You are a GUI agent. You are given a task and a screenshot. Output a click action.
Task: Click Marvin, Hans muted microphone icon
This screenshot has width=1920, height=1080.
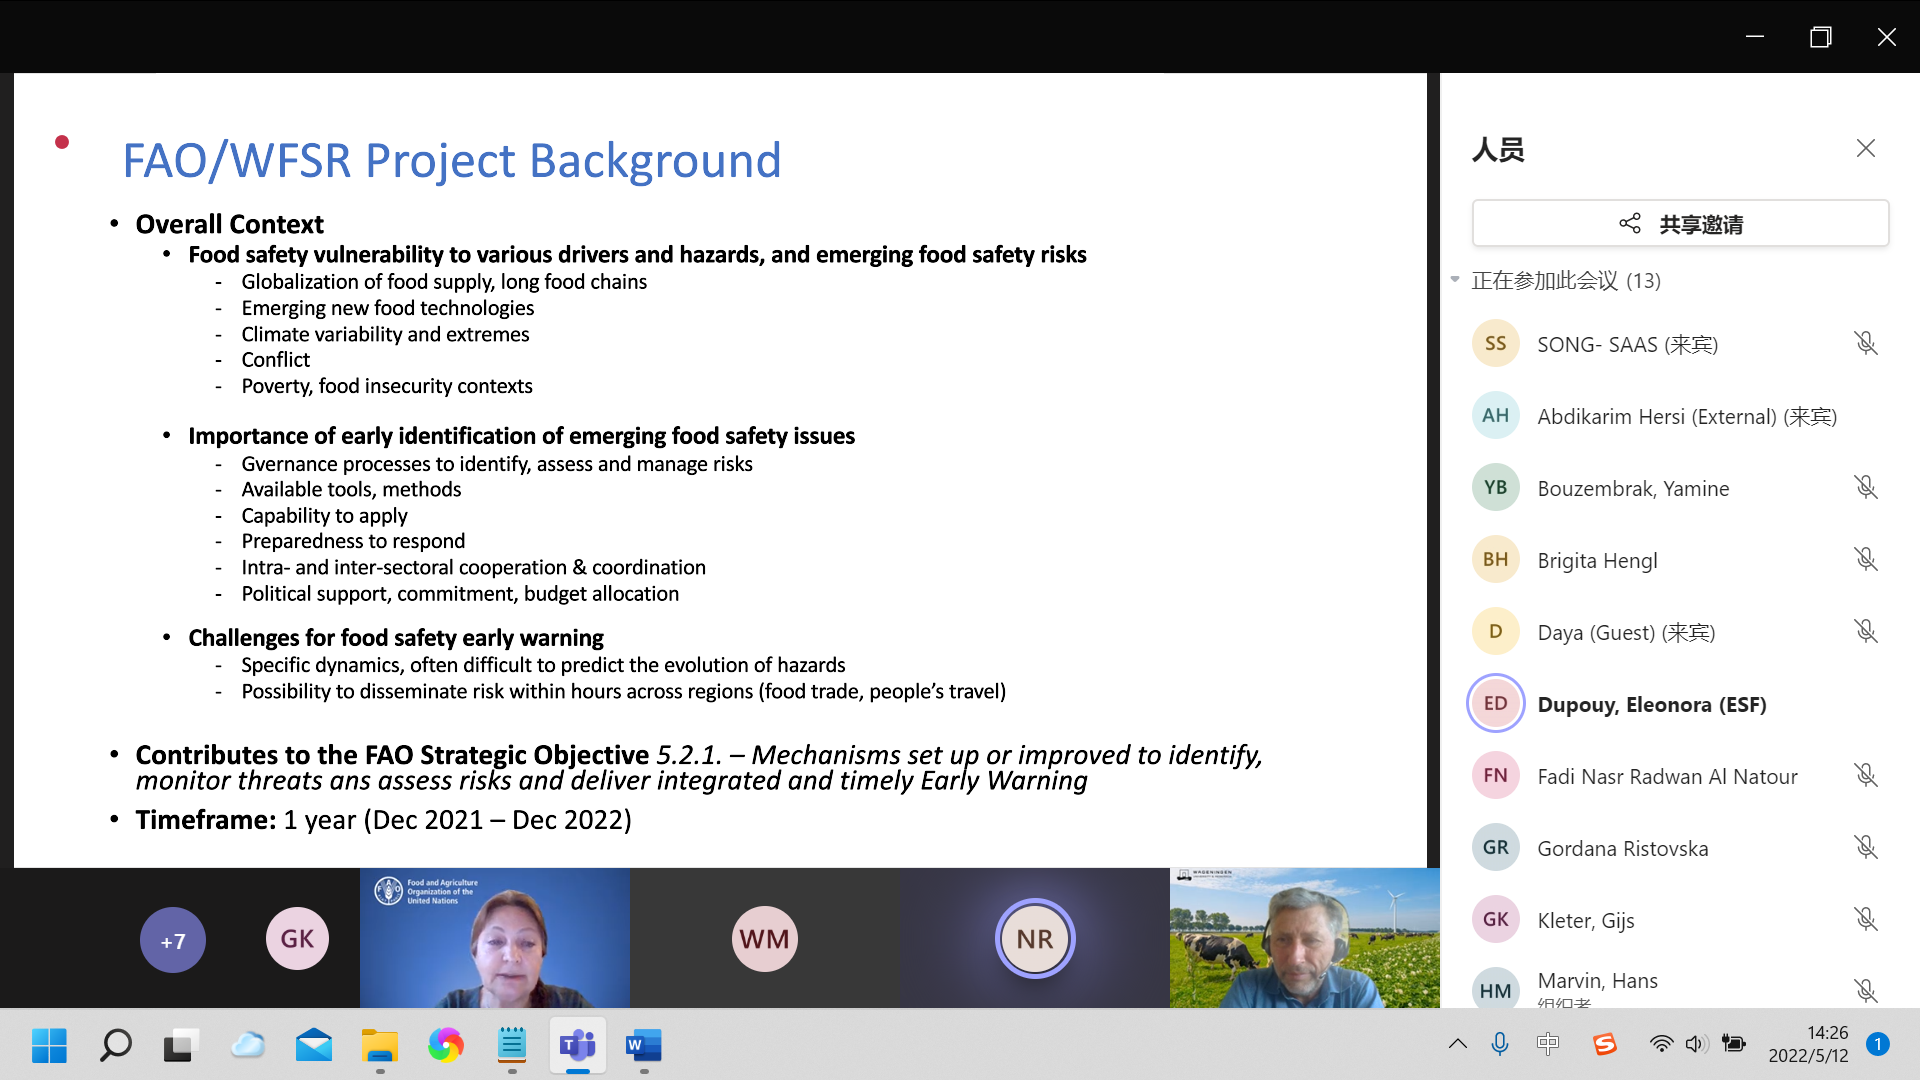pos(1865,990)
